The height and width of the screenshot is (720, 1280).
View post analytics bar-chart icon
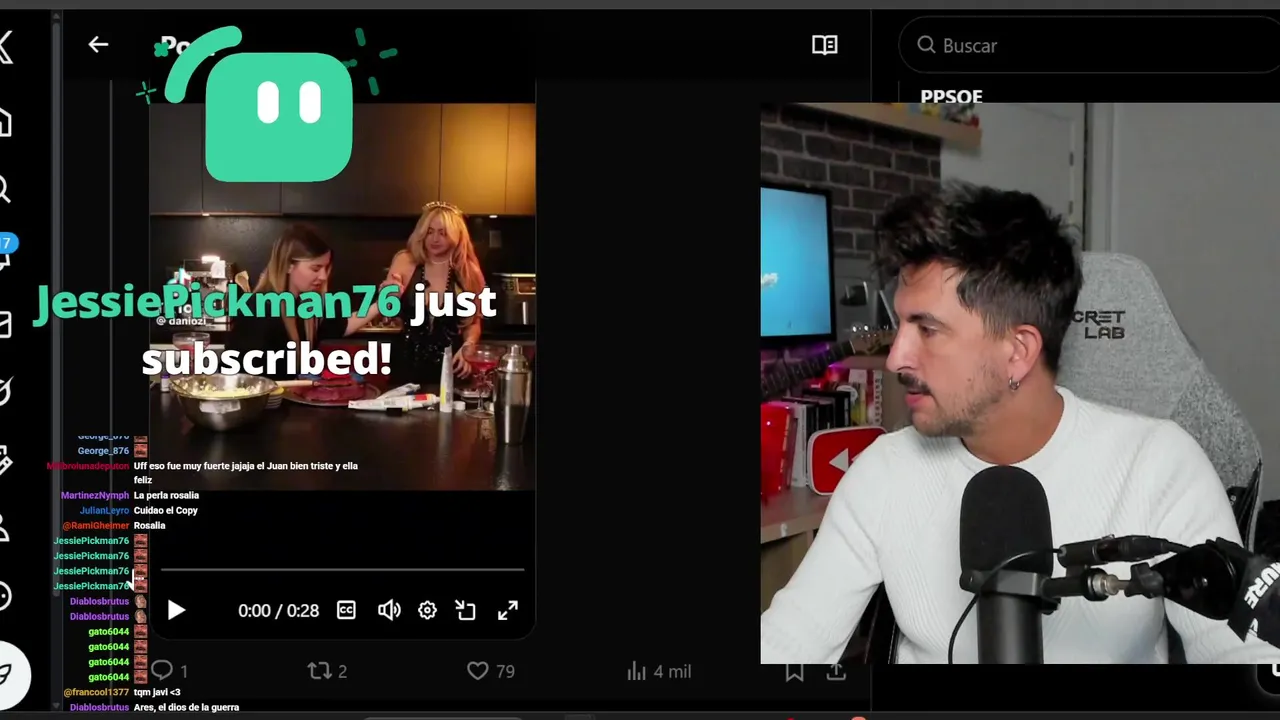click(636, 671)
